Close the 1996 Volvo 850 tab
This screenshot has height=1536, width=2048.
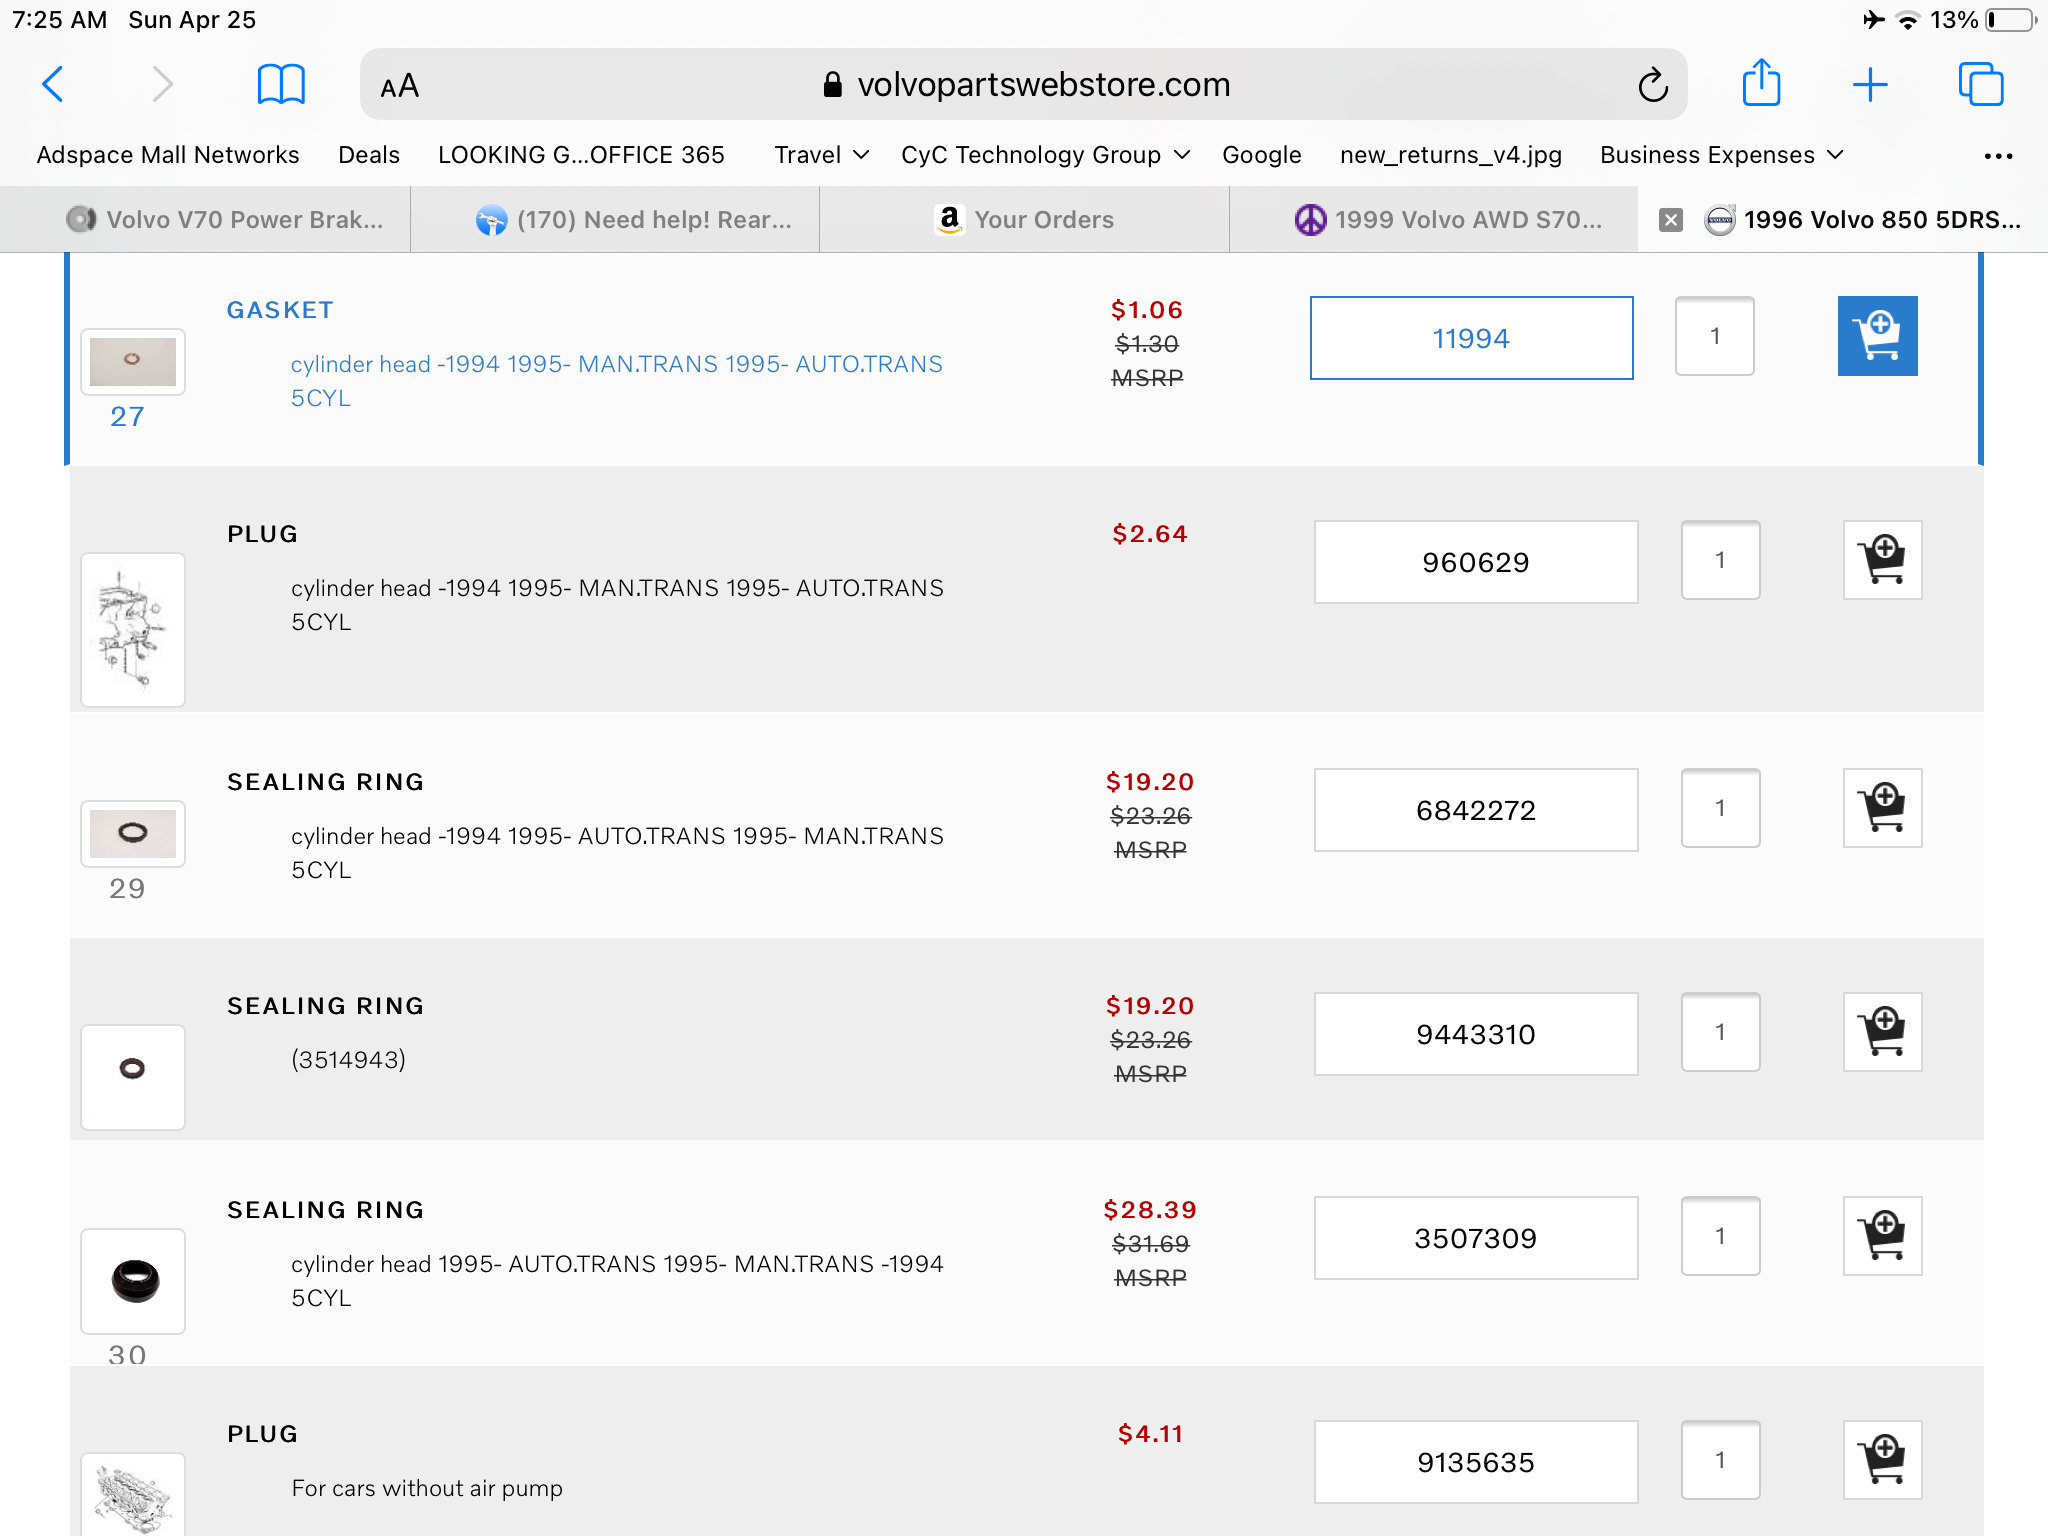coord(1670,220)
